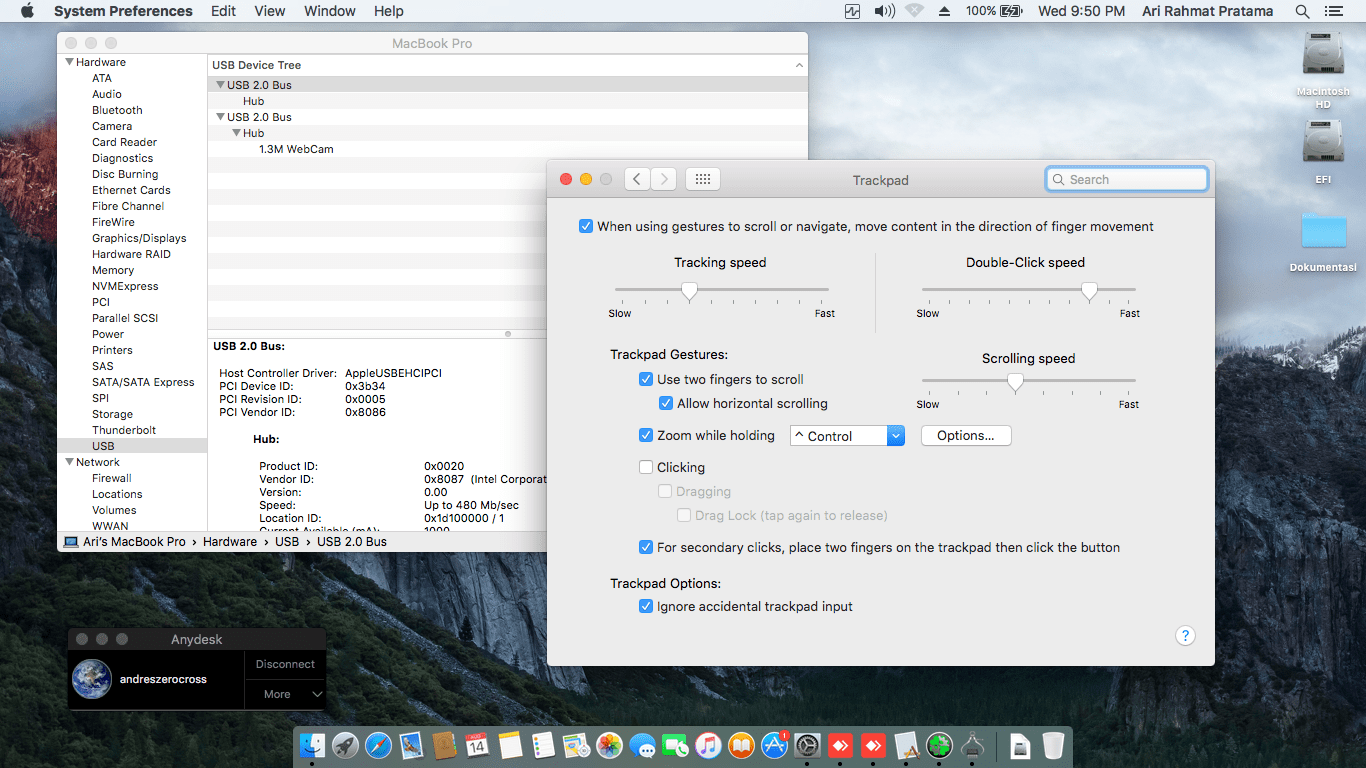The image size is (1366, 768).
Task: Open the More dropdown in Anydesk
Action: pyautogui.click(x=285, y=694)
